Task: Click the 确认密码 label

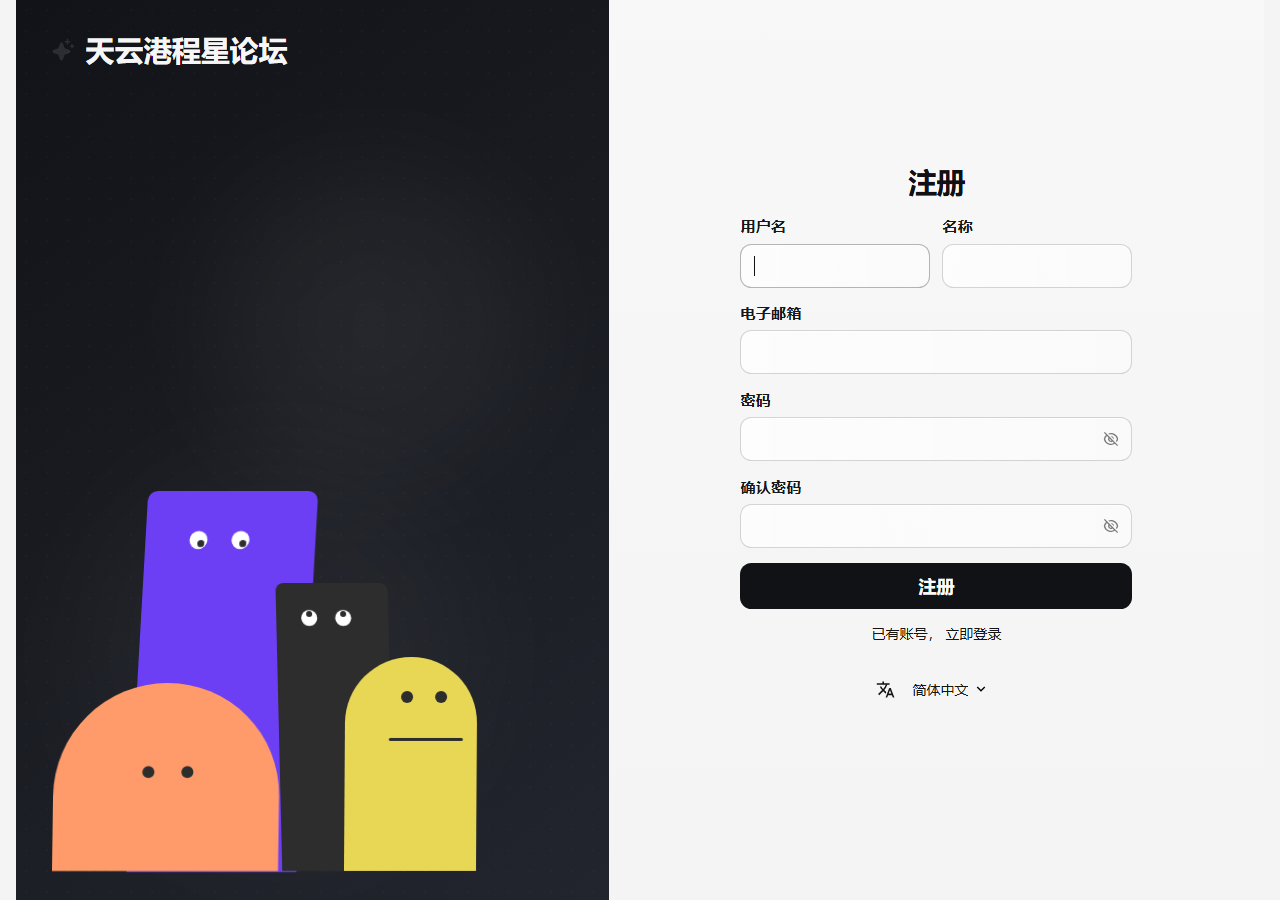Action: click(x=770, y=488)
